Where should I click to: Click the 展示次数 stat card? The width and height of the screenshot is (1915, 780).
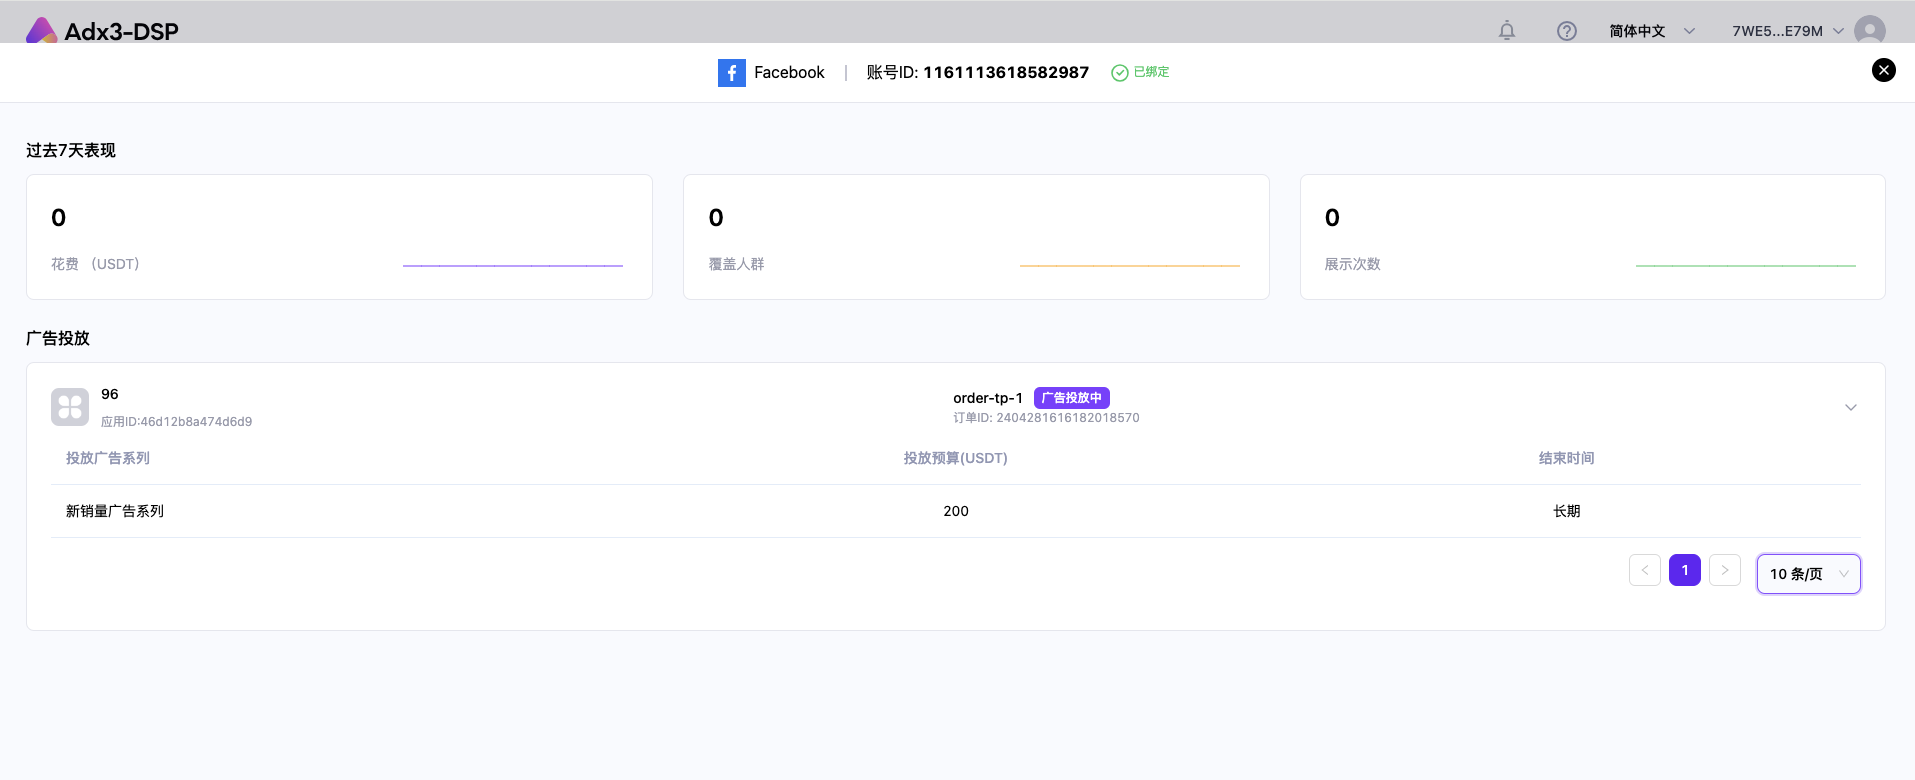tap(1592, 237)
